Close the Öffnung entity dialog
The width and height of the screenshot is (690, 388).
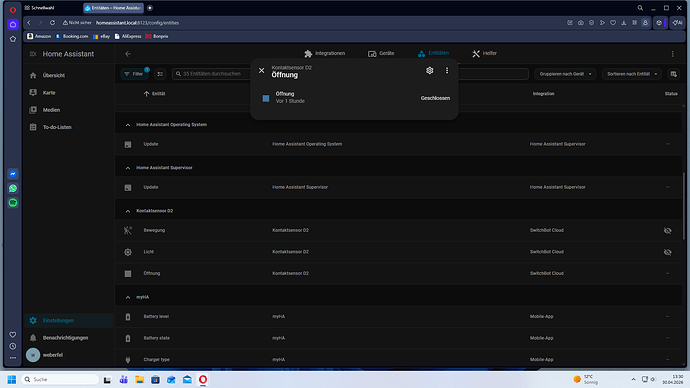261,70
